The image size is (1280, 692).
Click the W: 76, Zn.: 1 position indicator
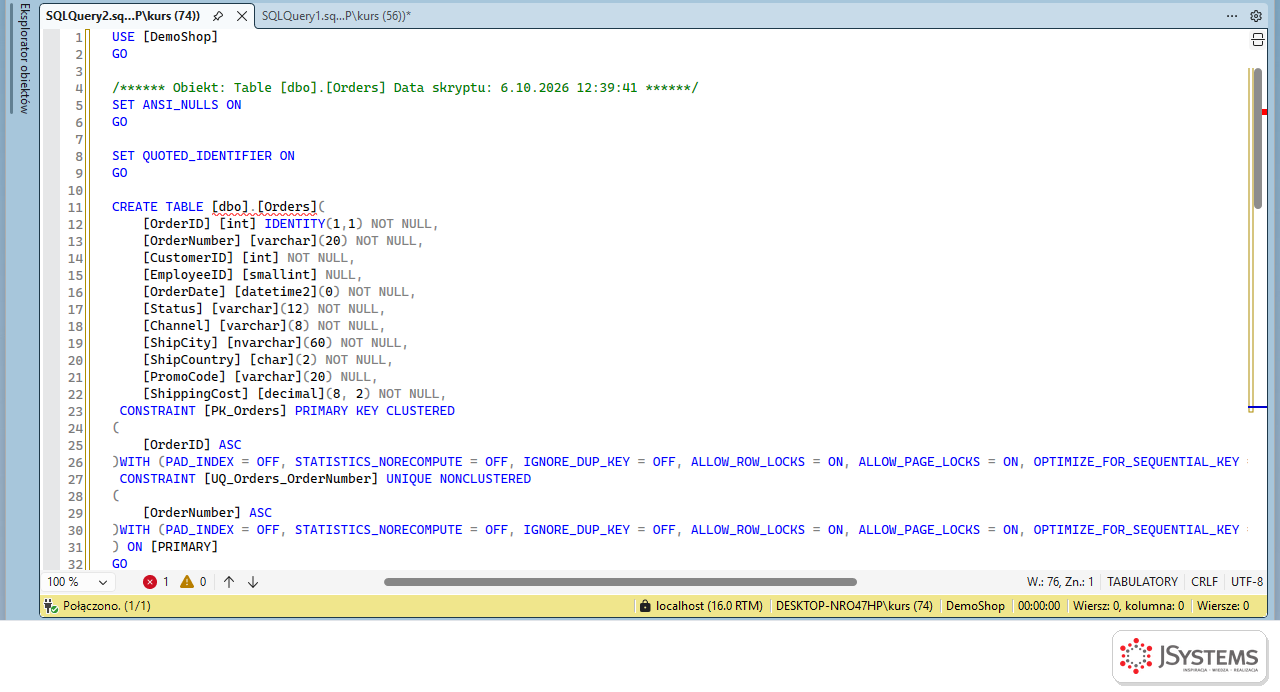click(1060, 581)
